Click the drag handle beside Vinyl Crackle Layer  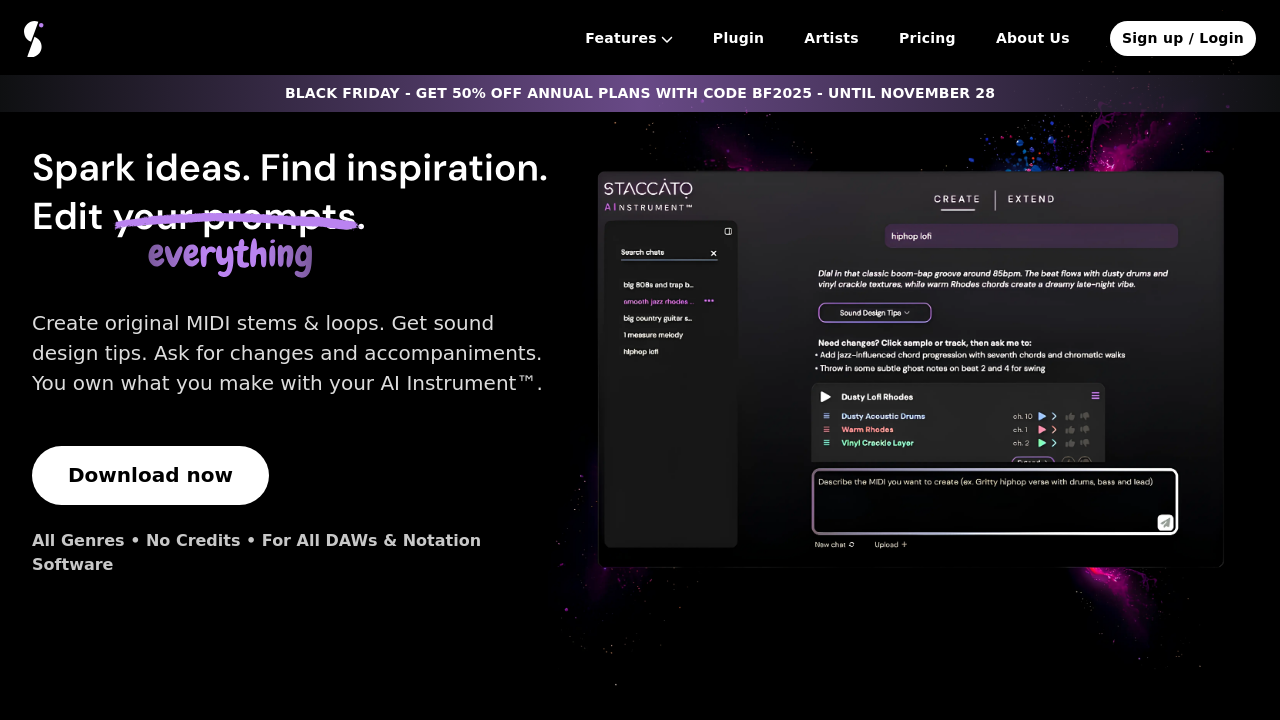pyautogui.click(x=826, y=443)
